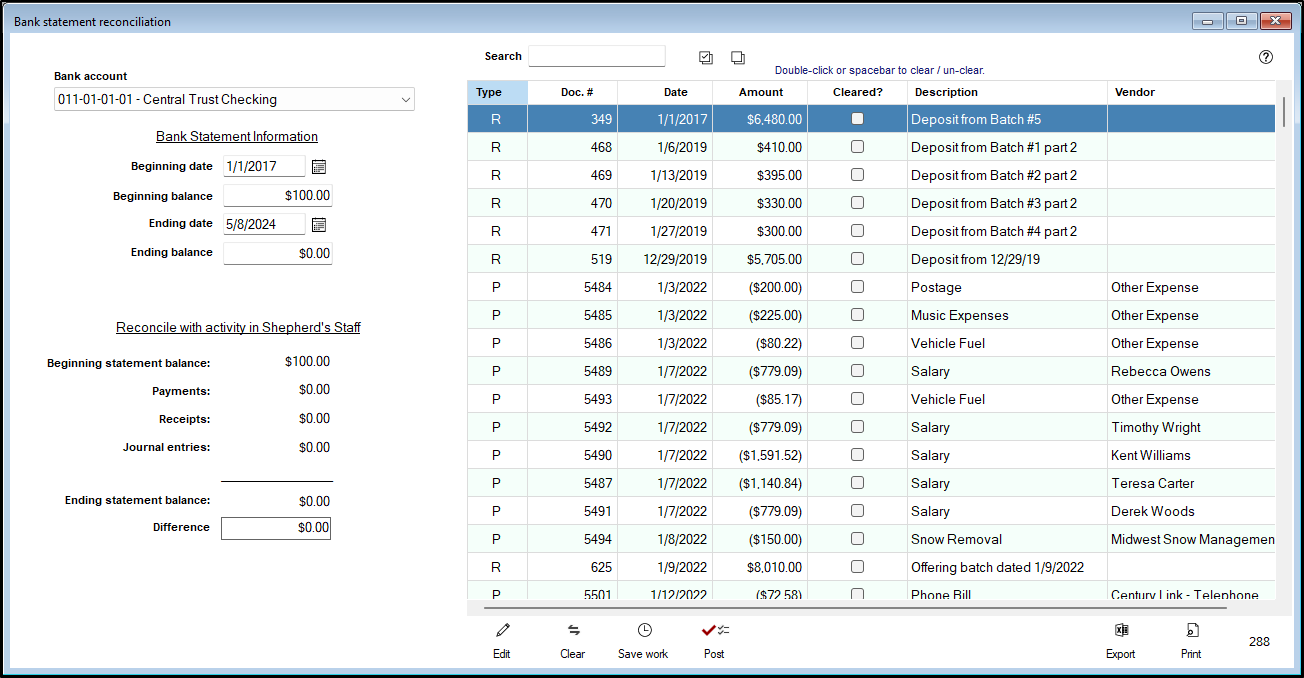The height and width of the screenshot is (678, 1304).
Task: Open the Beginning date calendar picker
Action: (x=319, y=167)
